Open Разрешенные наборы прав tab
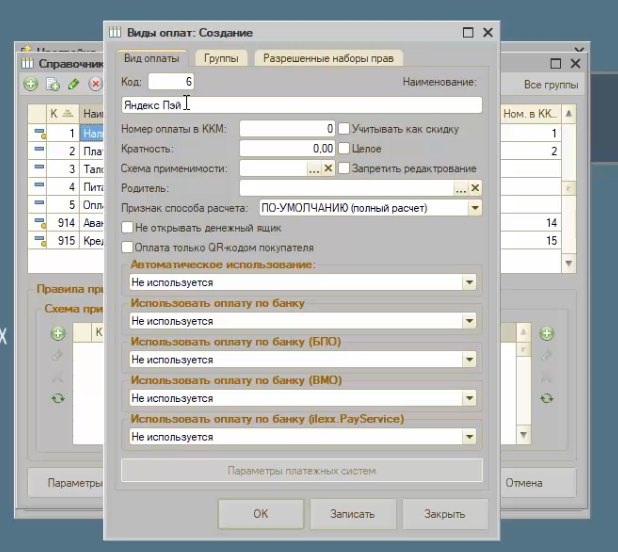618x552 pixels. [x=328, y=58]
